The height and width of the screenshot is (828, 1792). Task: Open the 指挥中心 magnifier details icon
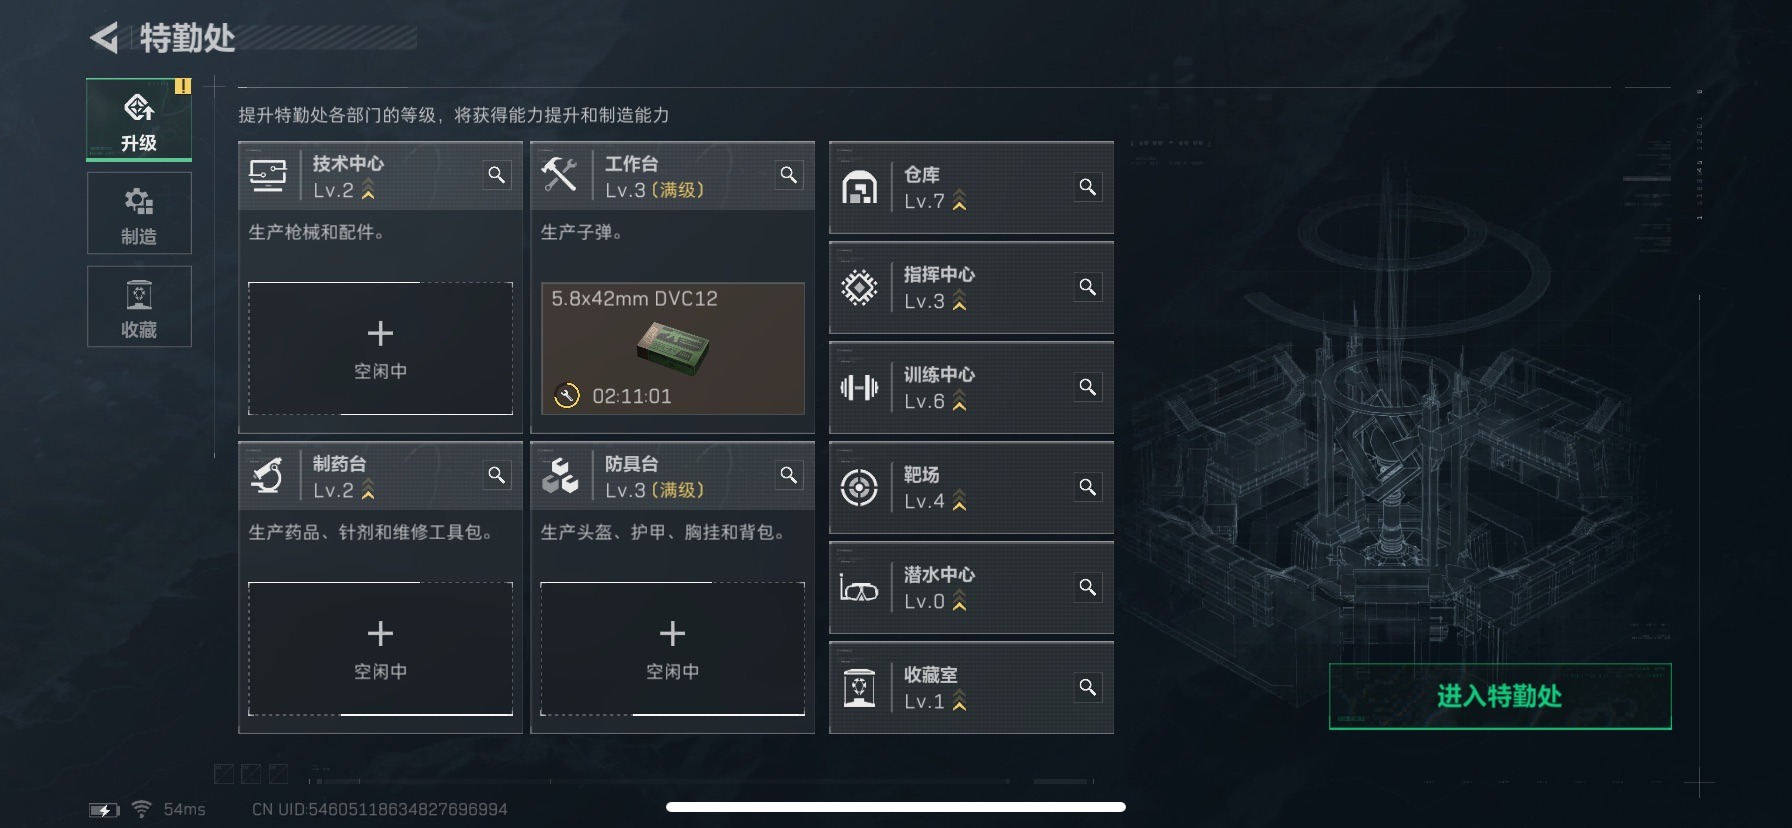pyautogui.click(x=1087, y=287)
